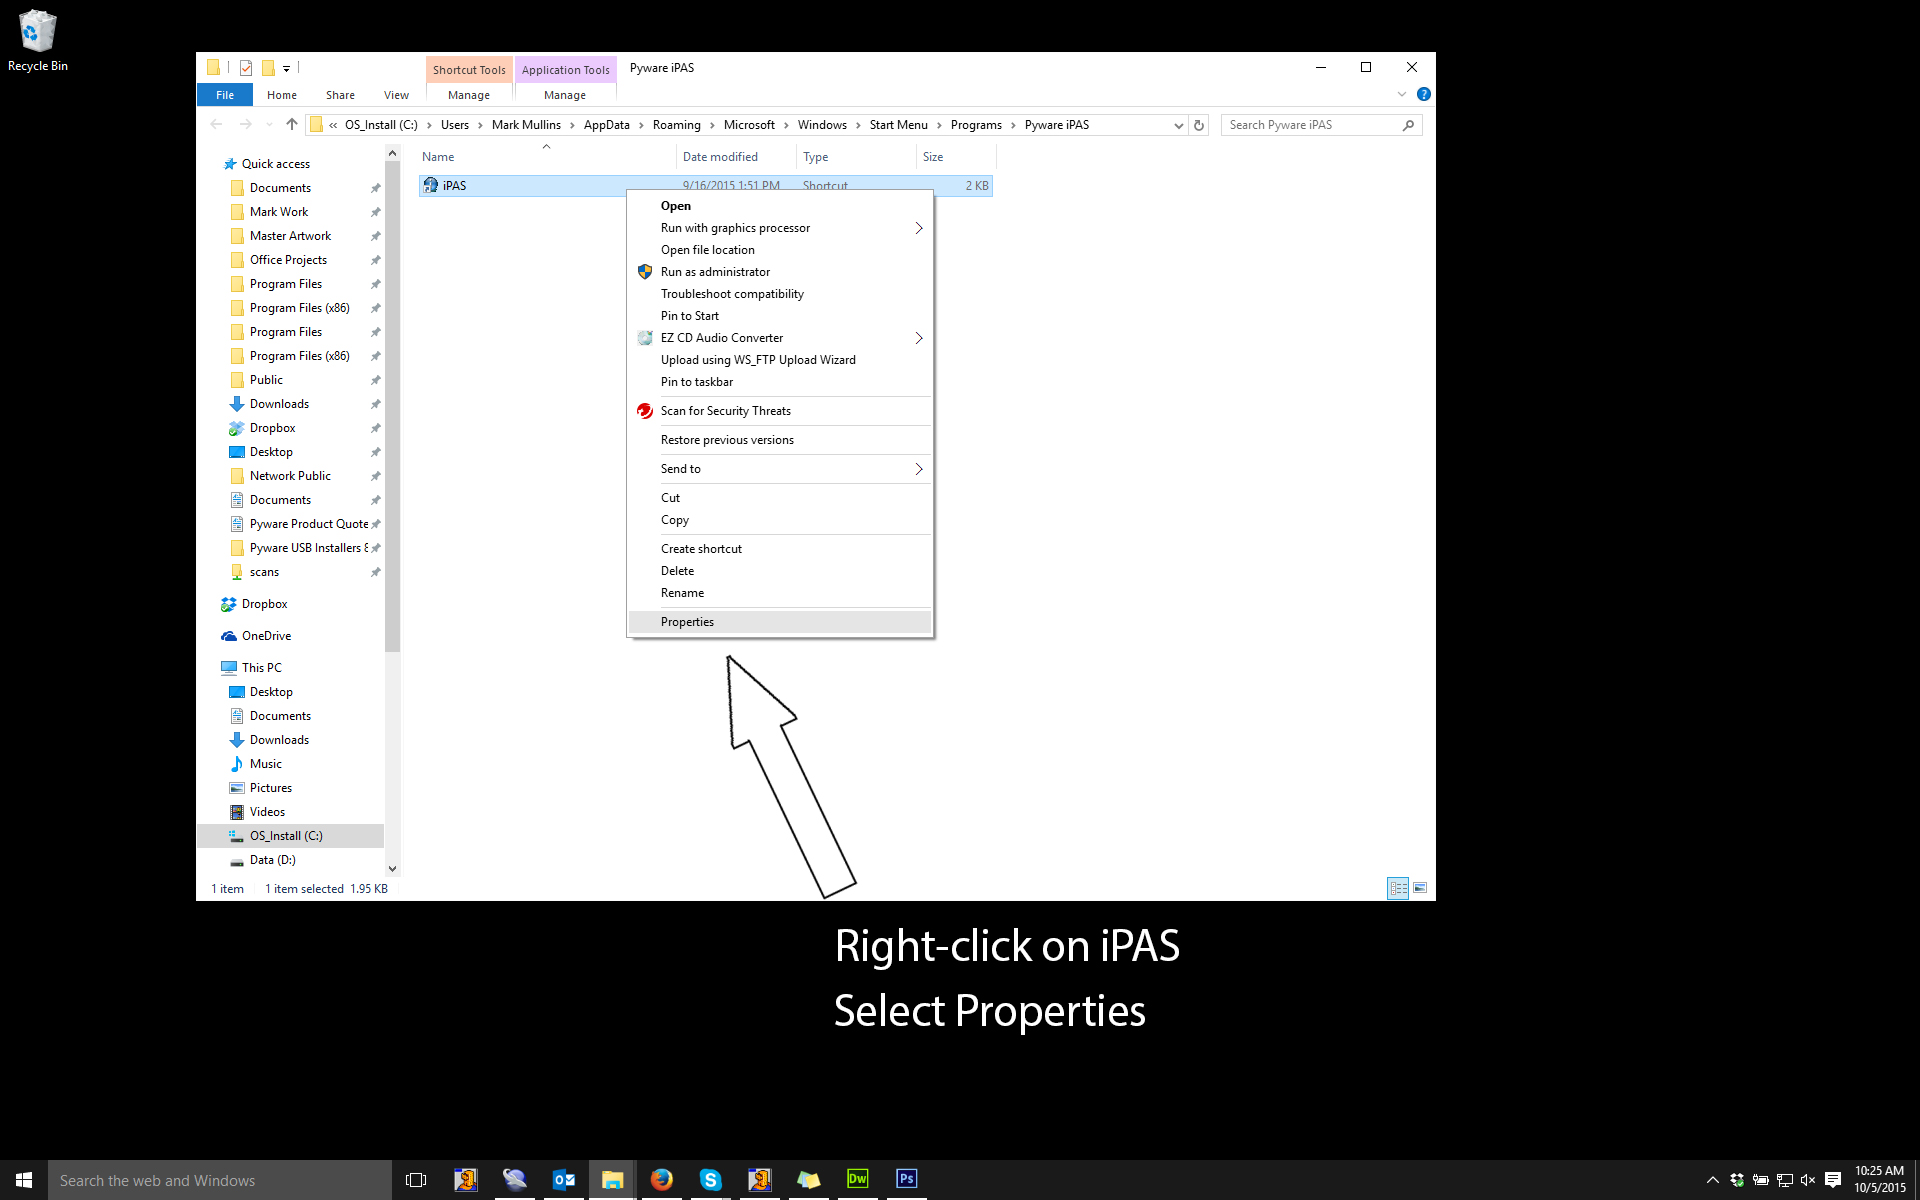Screen dimensions: 1920x1200
Task: Switch to large icons view in status bar
Action: pos(1420,888)
